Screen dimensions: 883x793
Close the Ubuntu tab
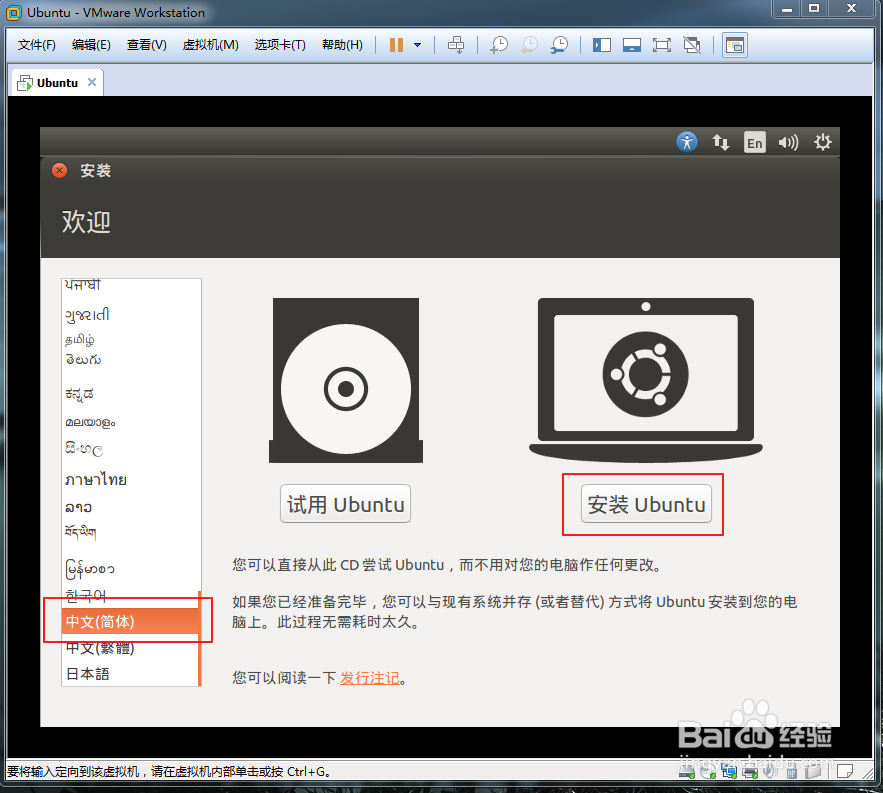point(92,82)
